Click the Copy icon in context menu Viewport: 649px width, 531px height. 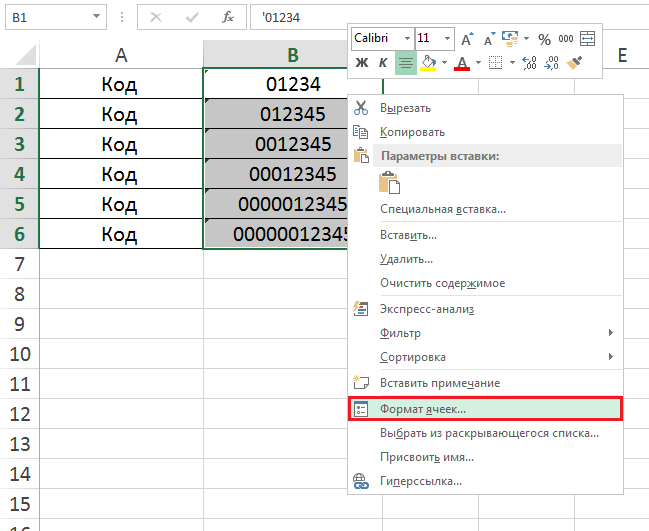(361, 132)
